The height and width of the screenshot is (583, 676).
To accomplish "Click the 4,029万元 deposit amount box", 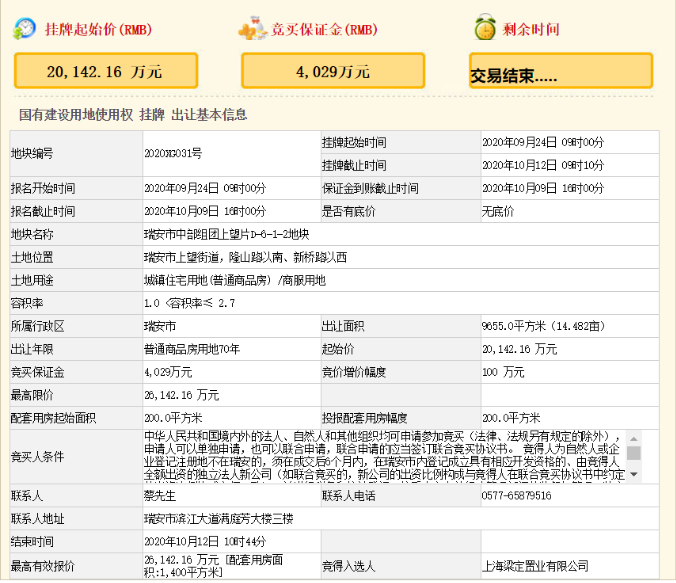I will (x=332, y=71).
